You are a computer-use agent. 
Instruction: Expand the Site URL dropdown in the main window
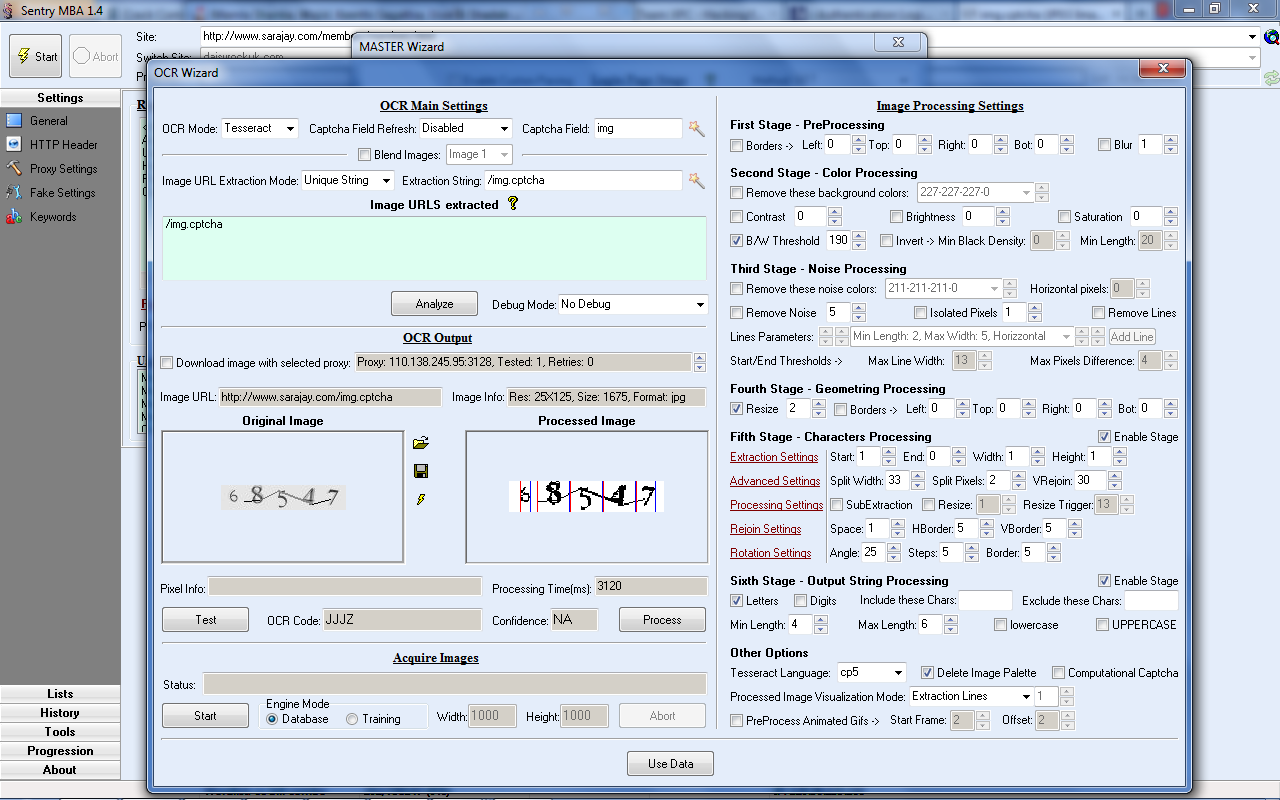point(1252,37)
